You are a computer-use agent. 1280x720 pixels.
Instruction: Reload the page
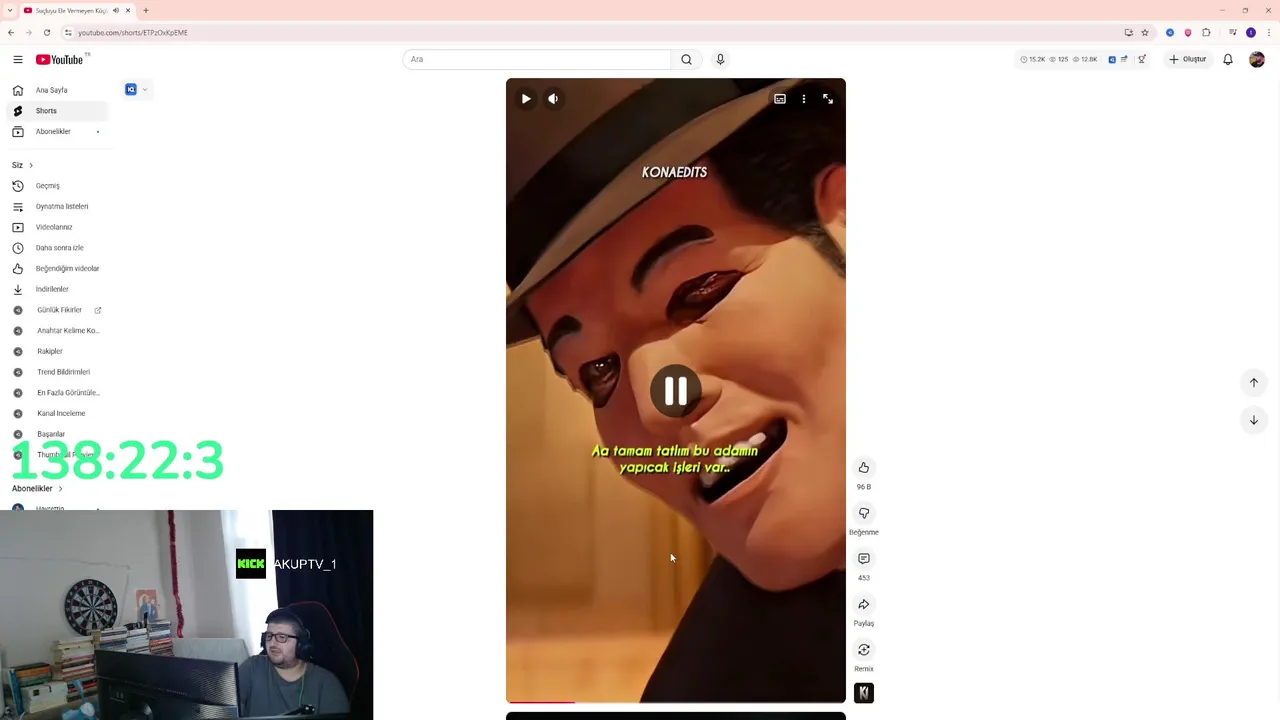(x=47, y=32)
